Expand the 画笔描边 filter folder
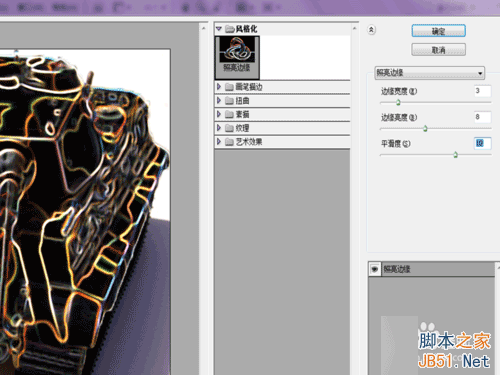 click(x=219, y=87)
